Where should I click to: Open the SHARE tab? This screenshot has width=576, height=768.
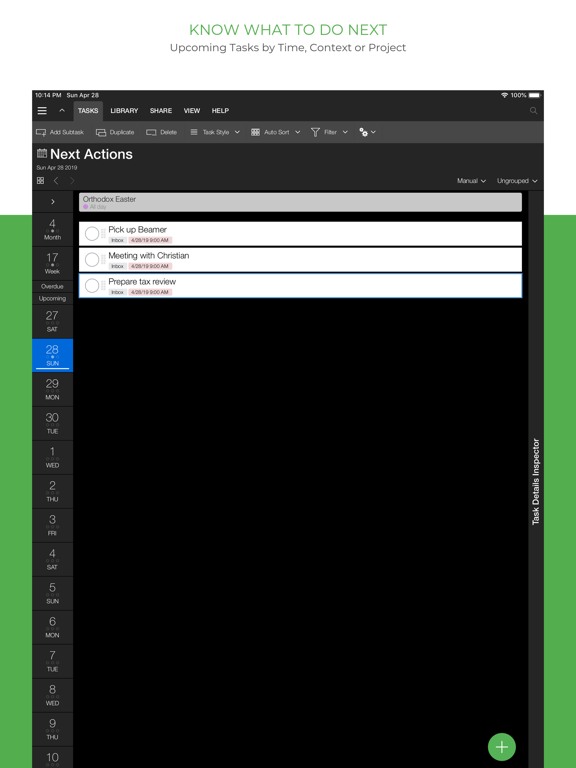[161, 111]
